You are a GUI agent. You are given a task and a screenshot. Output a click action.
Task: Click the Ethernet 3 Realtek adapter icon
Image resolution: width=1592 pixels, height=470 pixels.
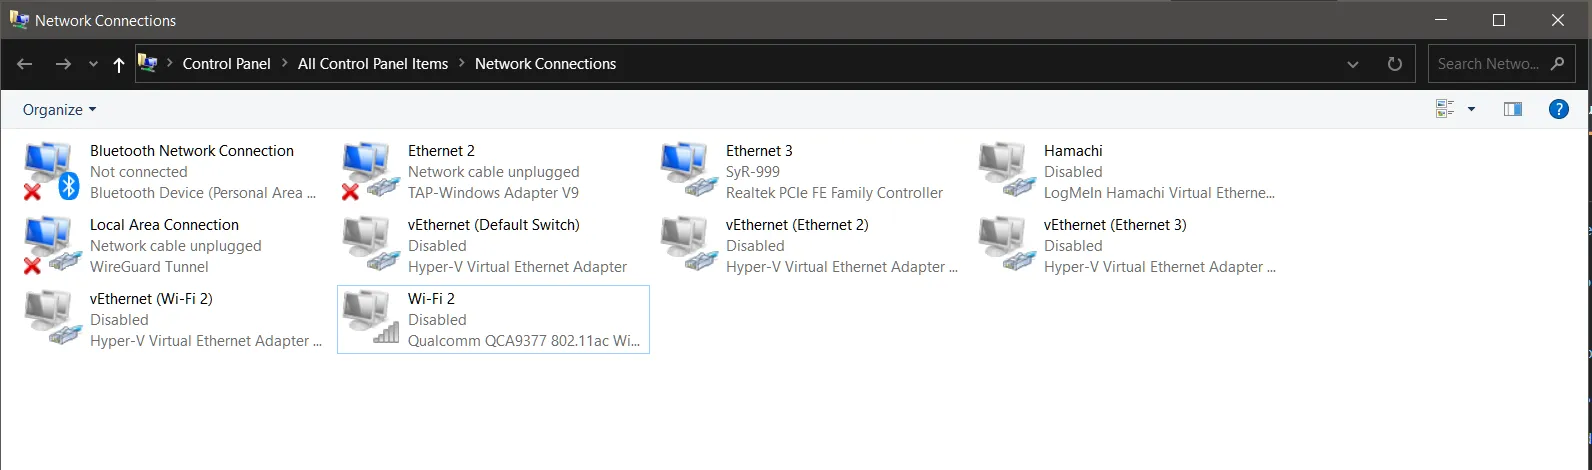[686, 171]
